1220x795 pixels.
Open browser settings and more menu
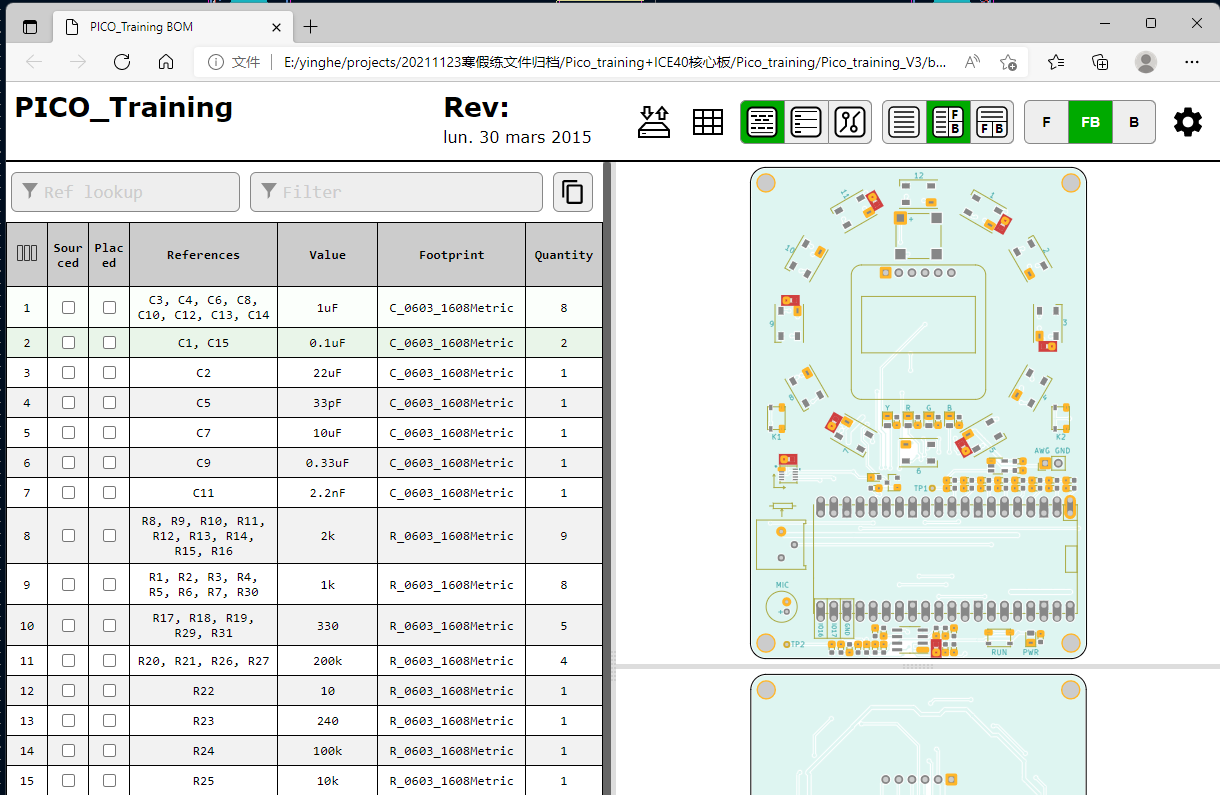pos(1191,62)
